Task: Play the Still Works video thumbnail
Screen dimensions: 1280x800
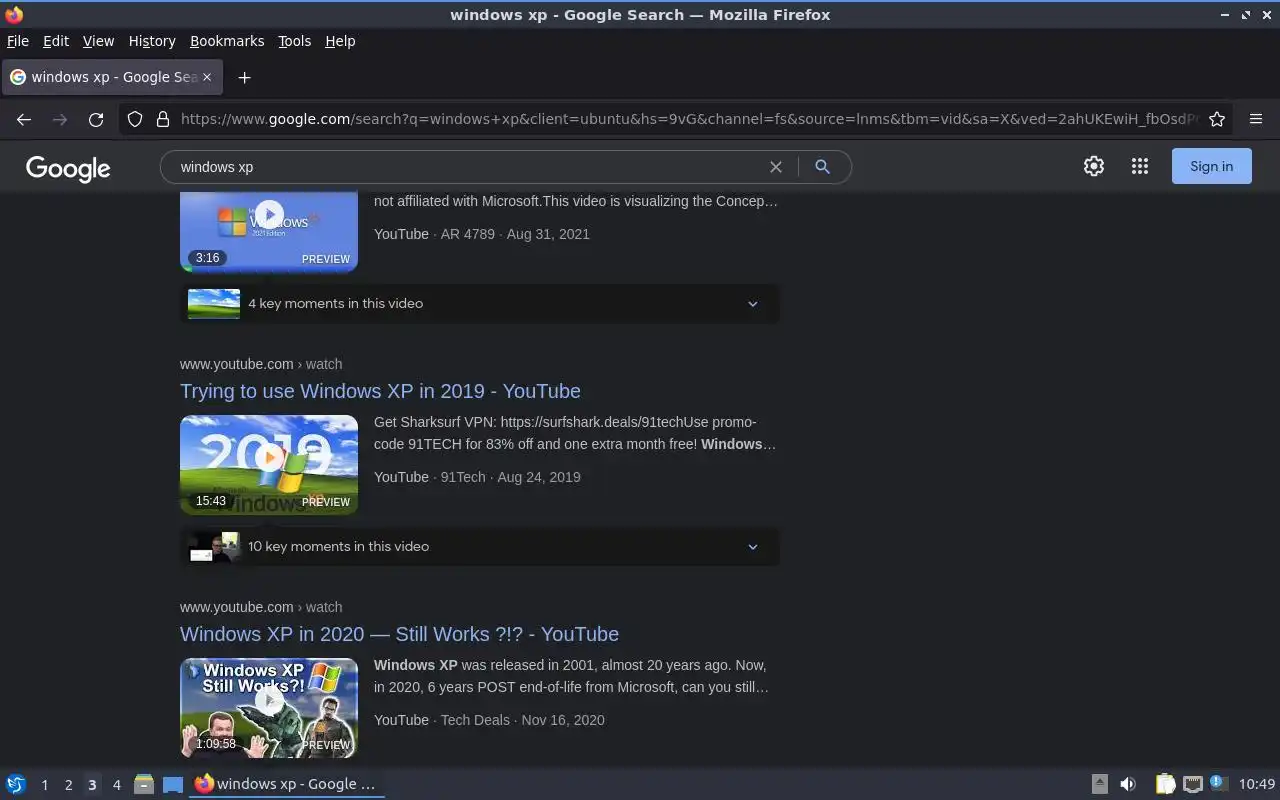Action: [269, 707]
